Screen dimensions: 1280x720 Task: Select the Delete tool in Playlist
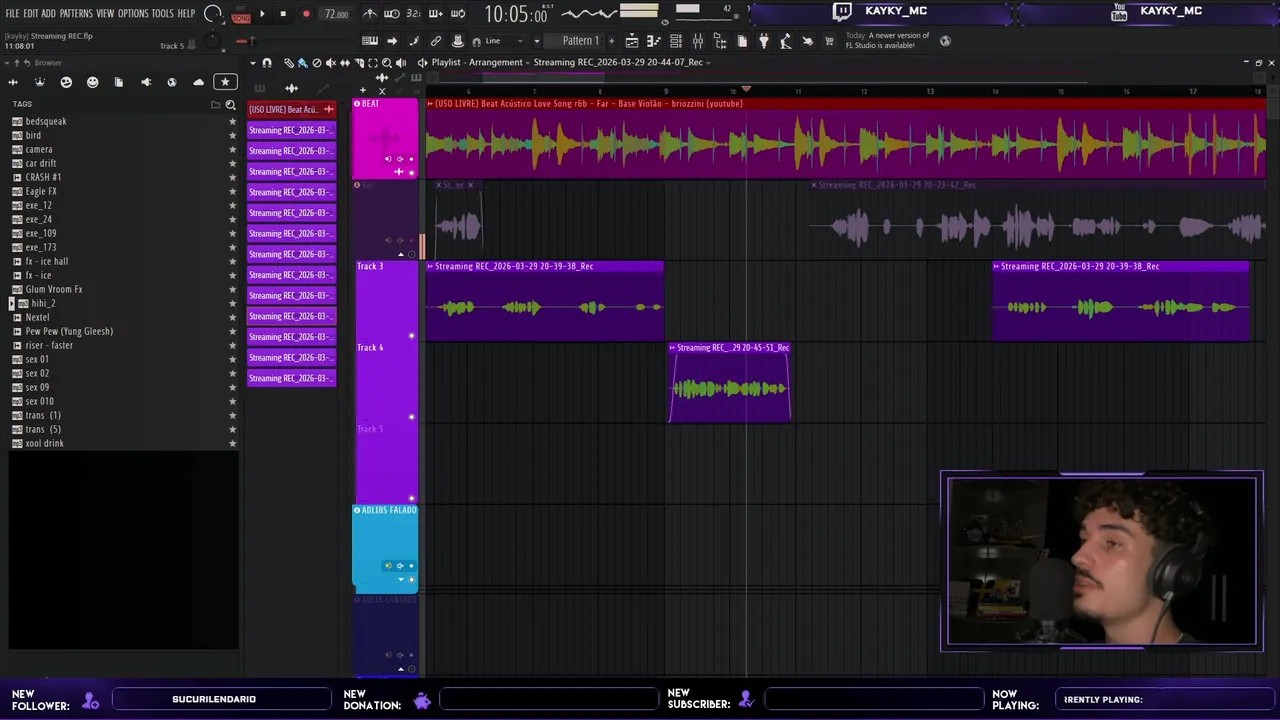(316, 63)
